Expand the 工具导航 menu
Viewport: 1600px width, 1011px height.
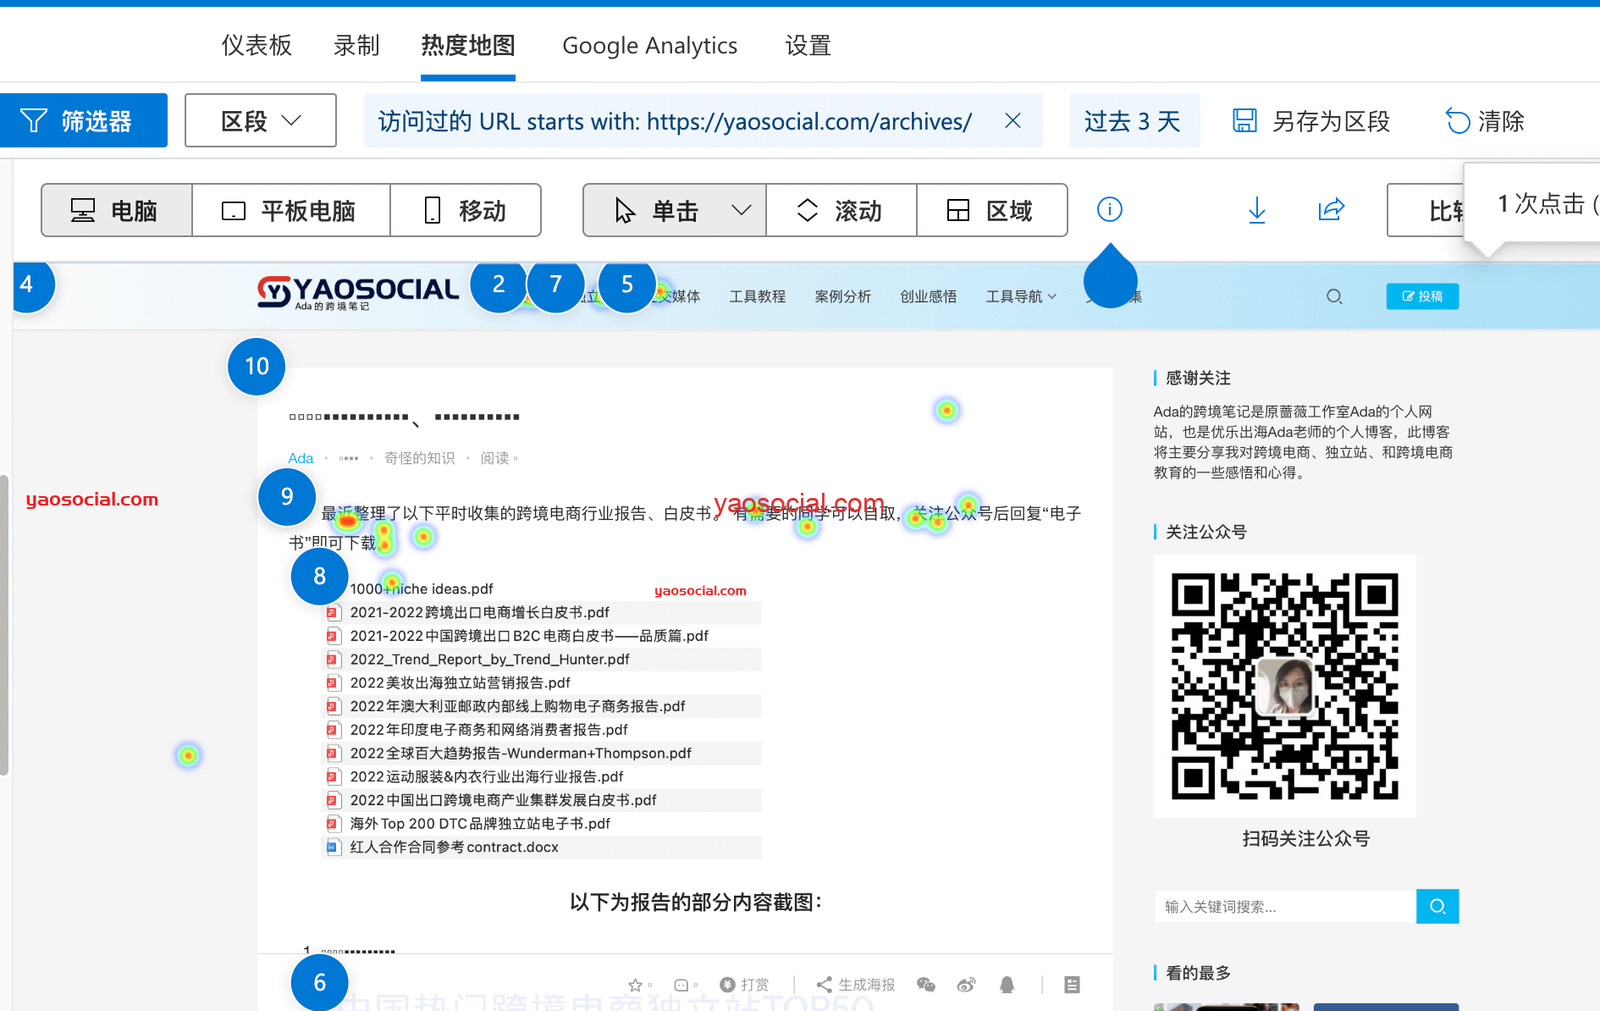tap(1020, 297)
